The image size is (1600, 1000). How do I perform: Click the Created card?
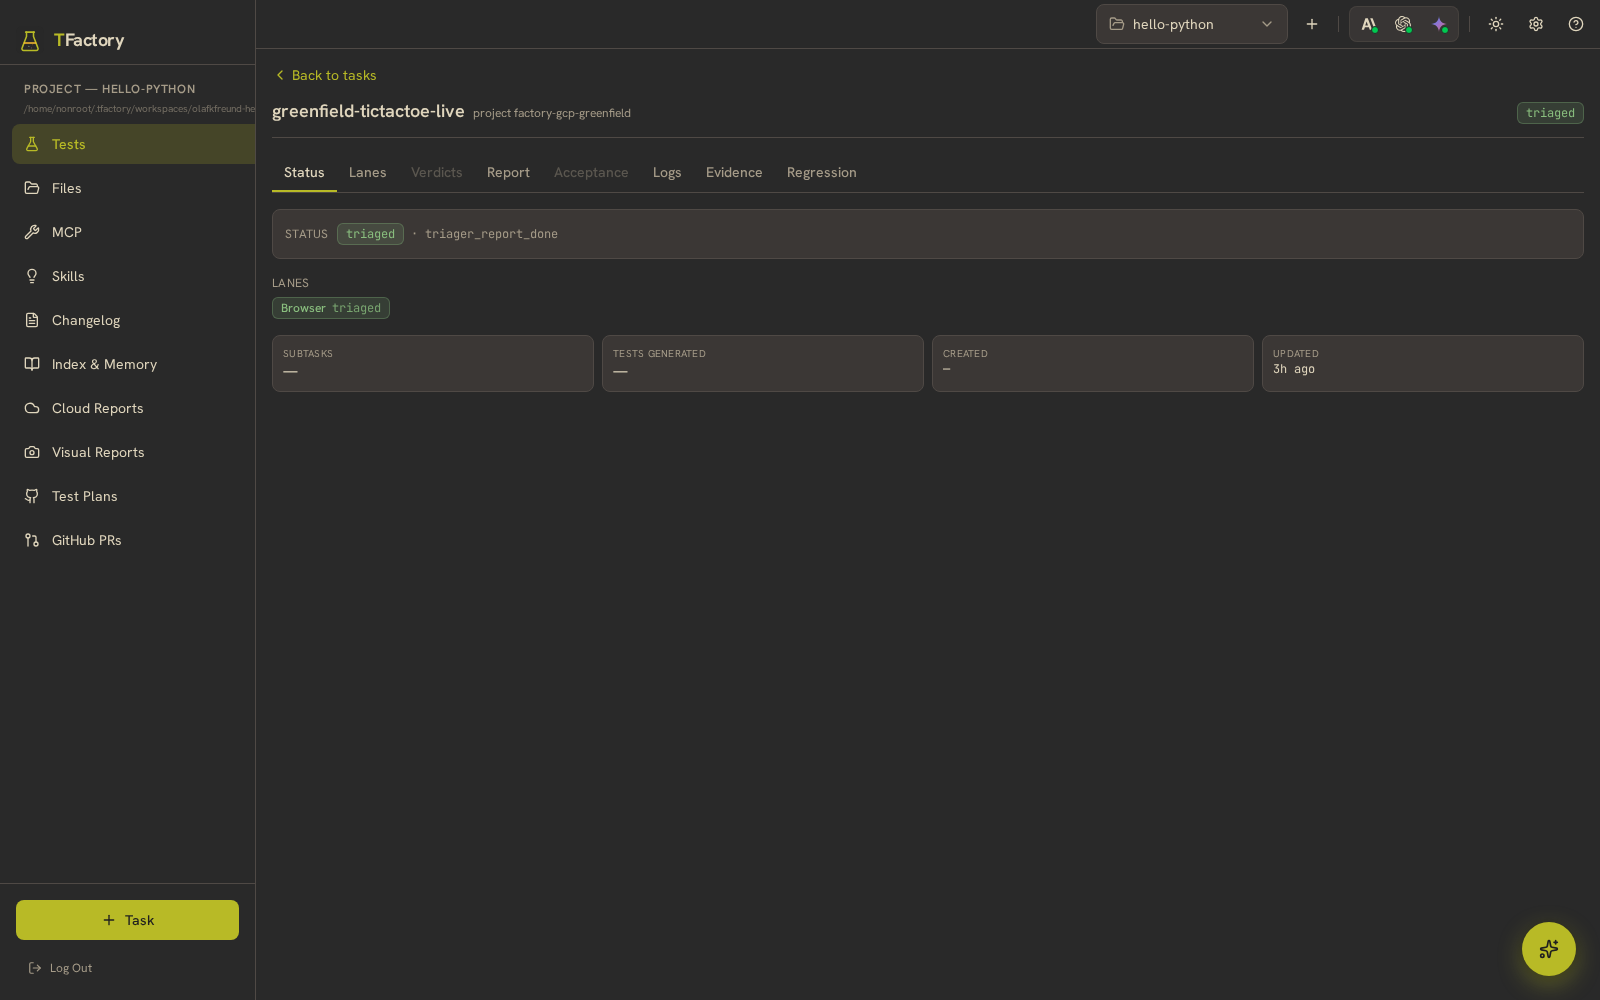coord(1093,363)
